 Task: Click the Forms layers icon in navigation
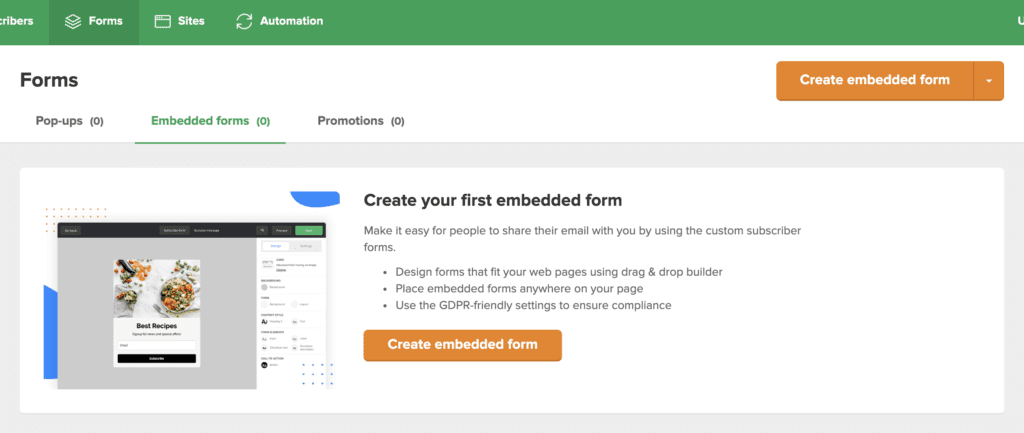[72, 21]
